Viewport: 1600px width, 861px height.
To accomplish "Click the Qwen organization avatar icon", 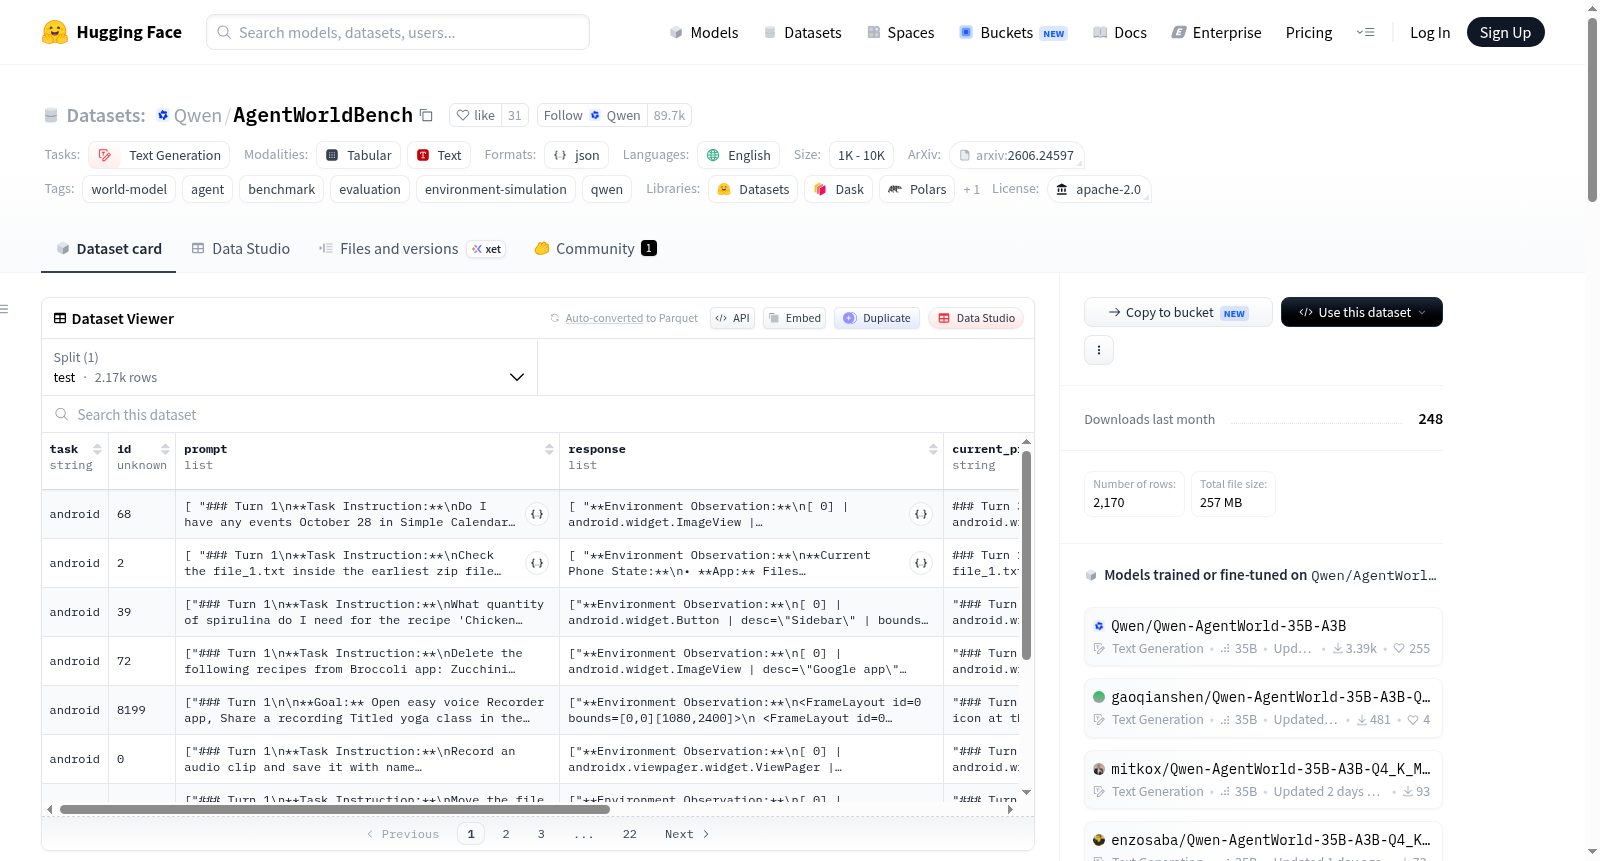I will (163, 115).
